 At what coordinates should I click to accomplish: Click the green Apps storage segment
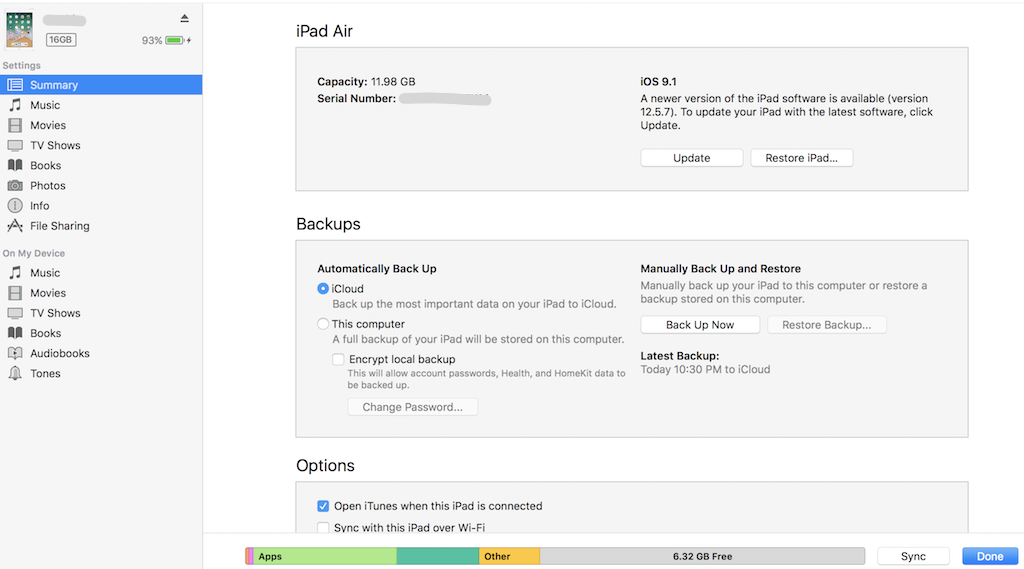tap(325, 556)
